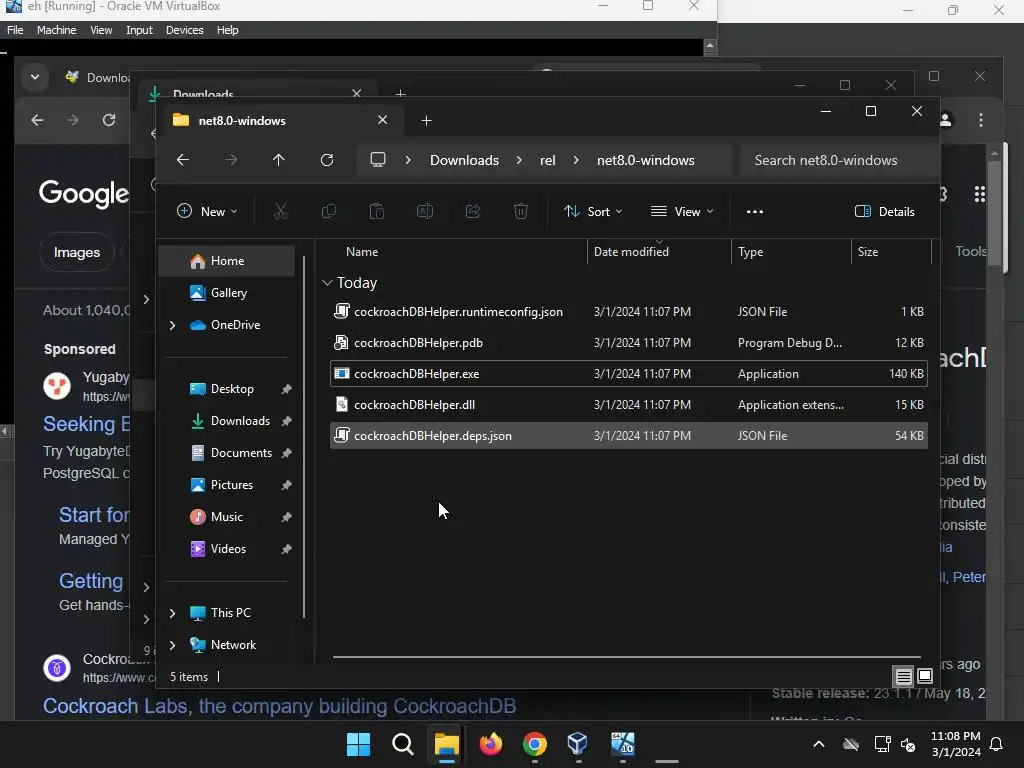Reload the page in the background browser

click(x=109, y=120)
